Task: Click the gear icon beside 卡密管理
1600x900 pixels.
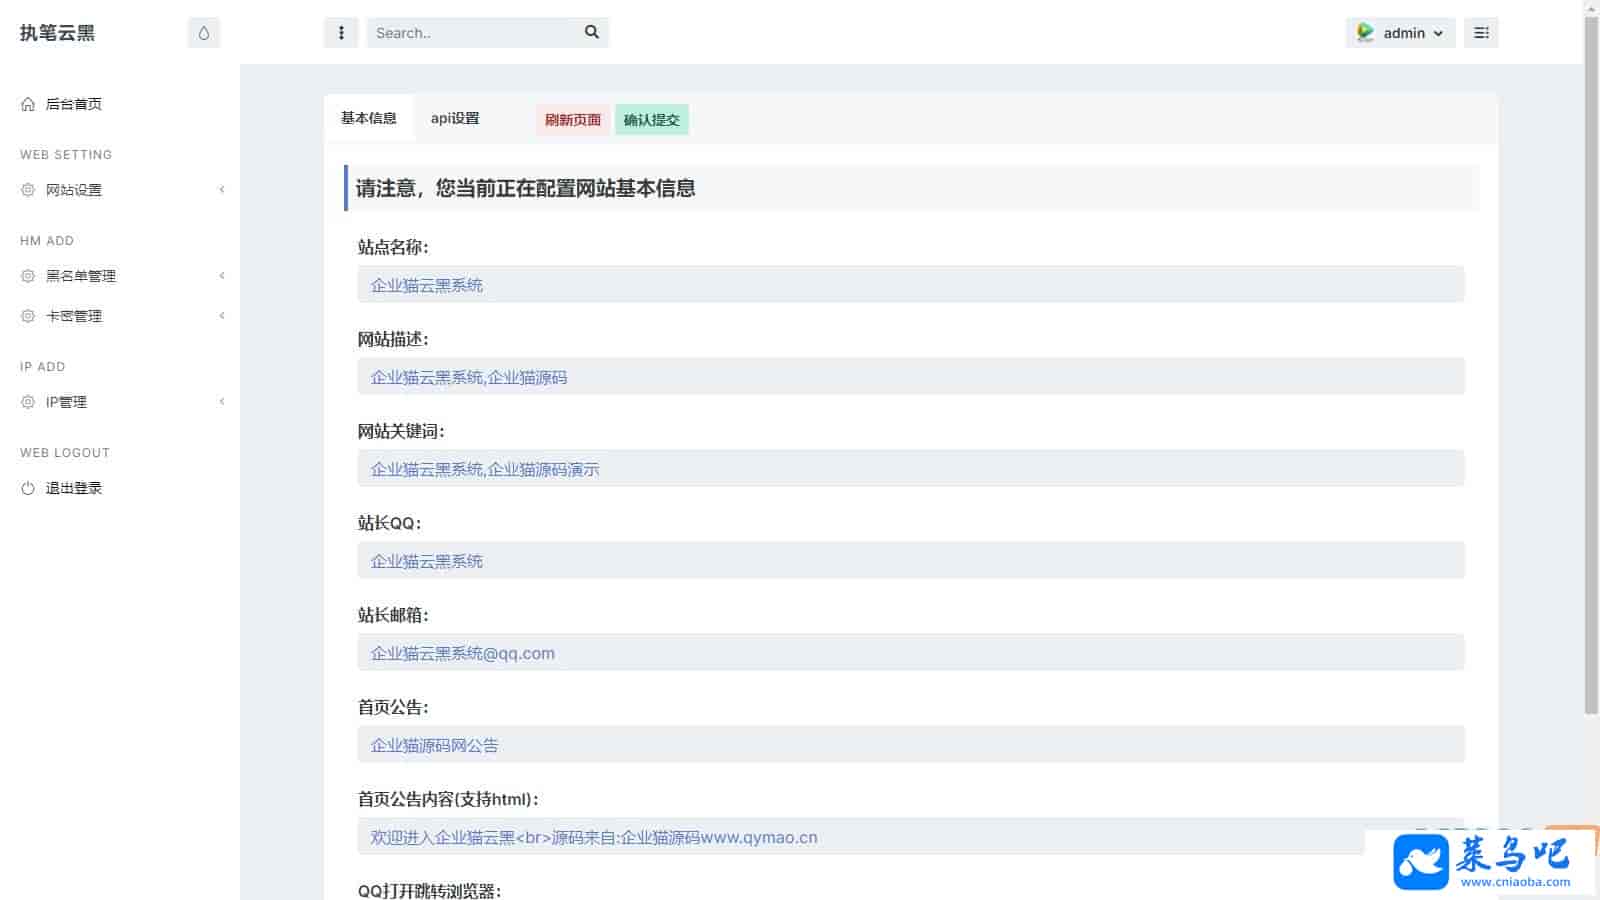Action: click(x=28, y=316)
